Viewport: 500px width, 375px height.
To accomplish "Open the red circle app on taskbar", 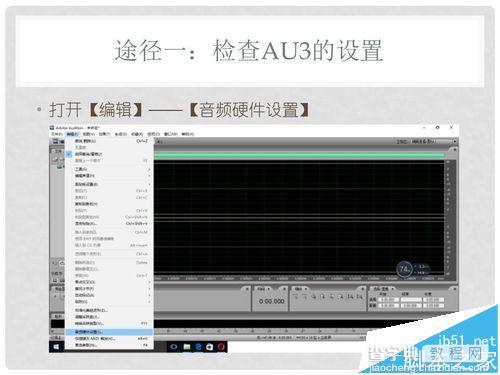I will pos(221,347).
